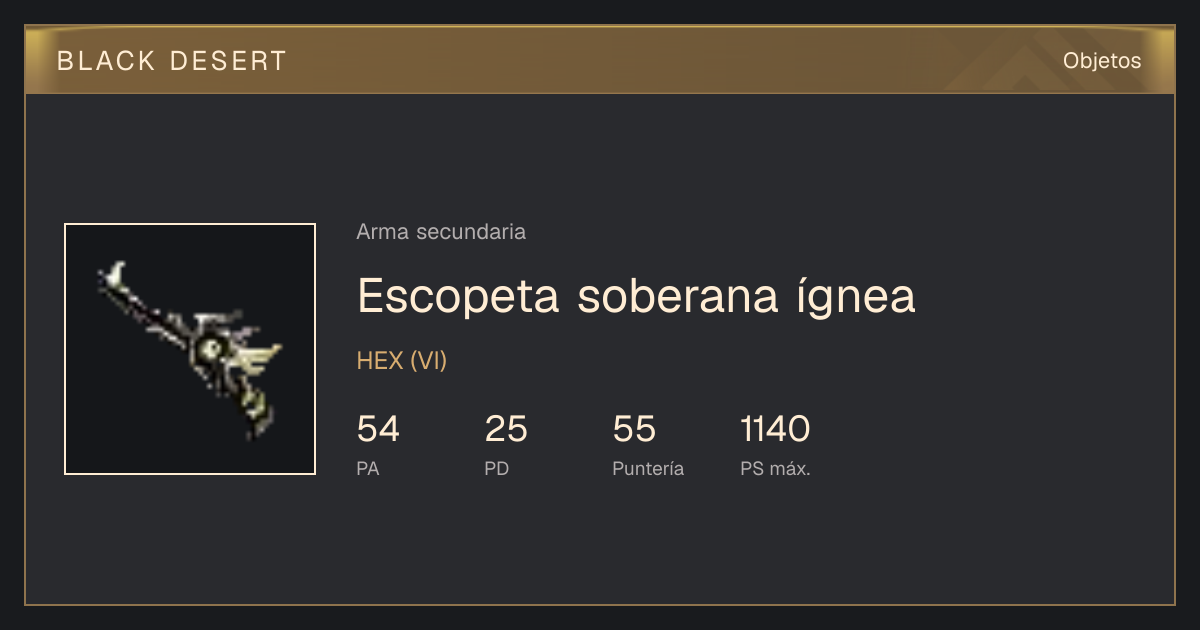Select the HEX (VI) enhancement level
This screenshot has width=1200, height=630.
tap(402, 361)
